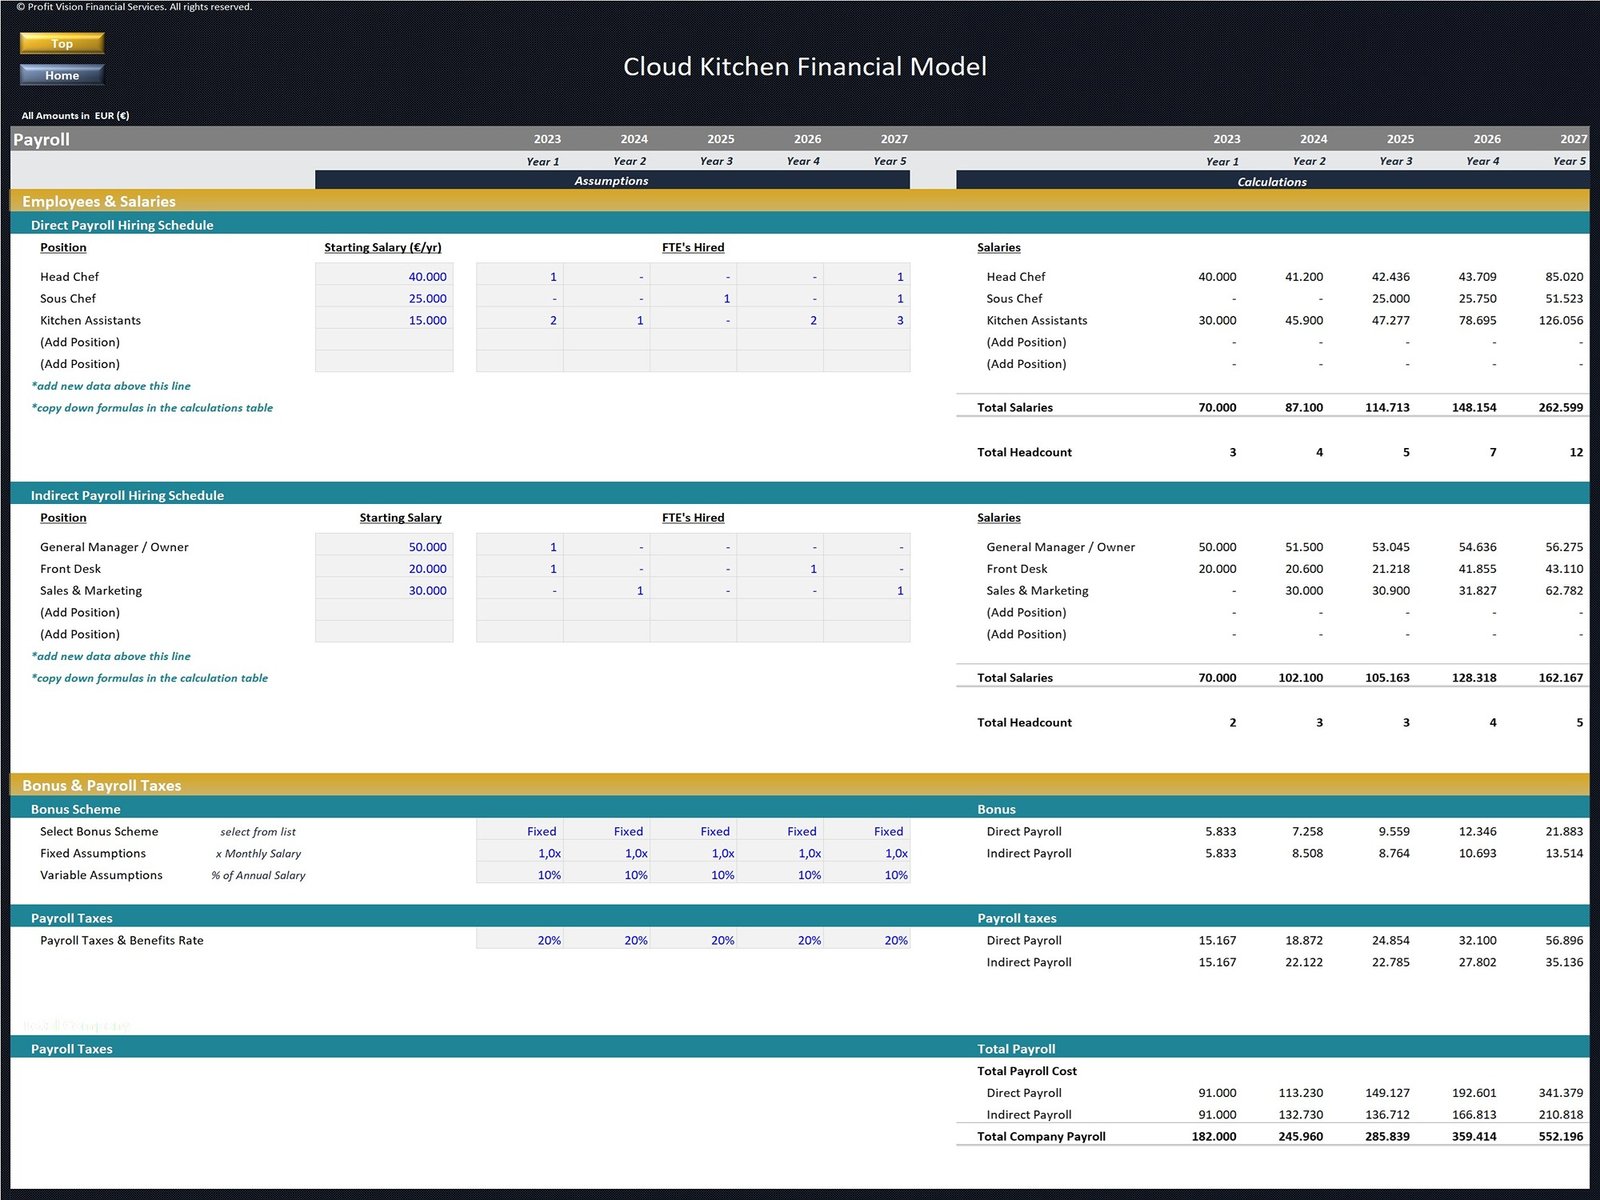The width and height of the screenshot is (1600, 1200).
Task: Click the Bonus & Payroll Taxes section header
Action: coord(102,786)
